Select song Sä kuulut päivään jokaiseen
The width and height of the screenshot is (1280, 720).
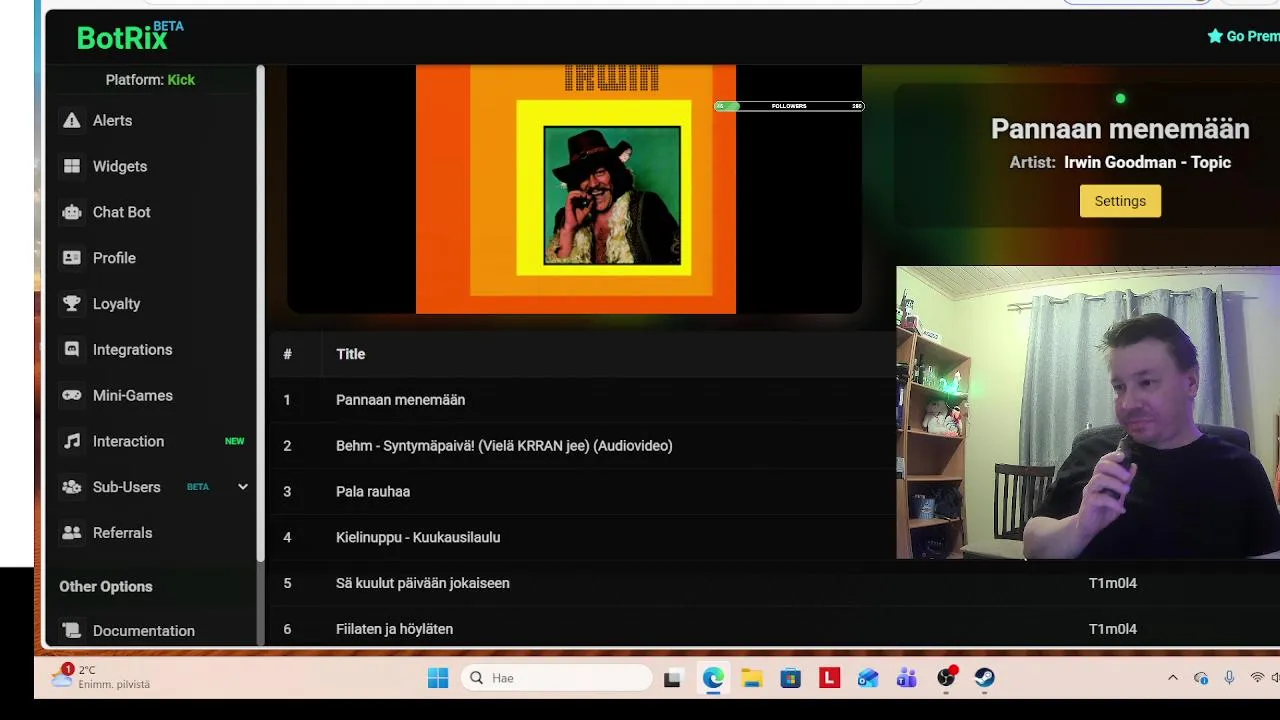[x=423, y=583]
